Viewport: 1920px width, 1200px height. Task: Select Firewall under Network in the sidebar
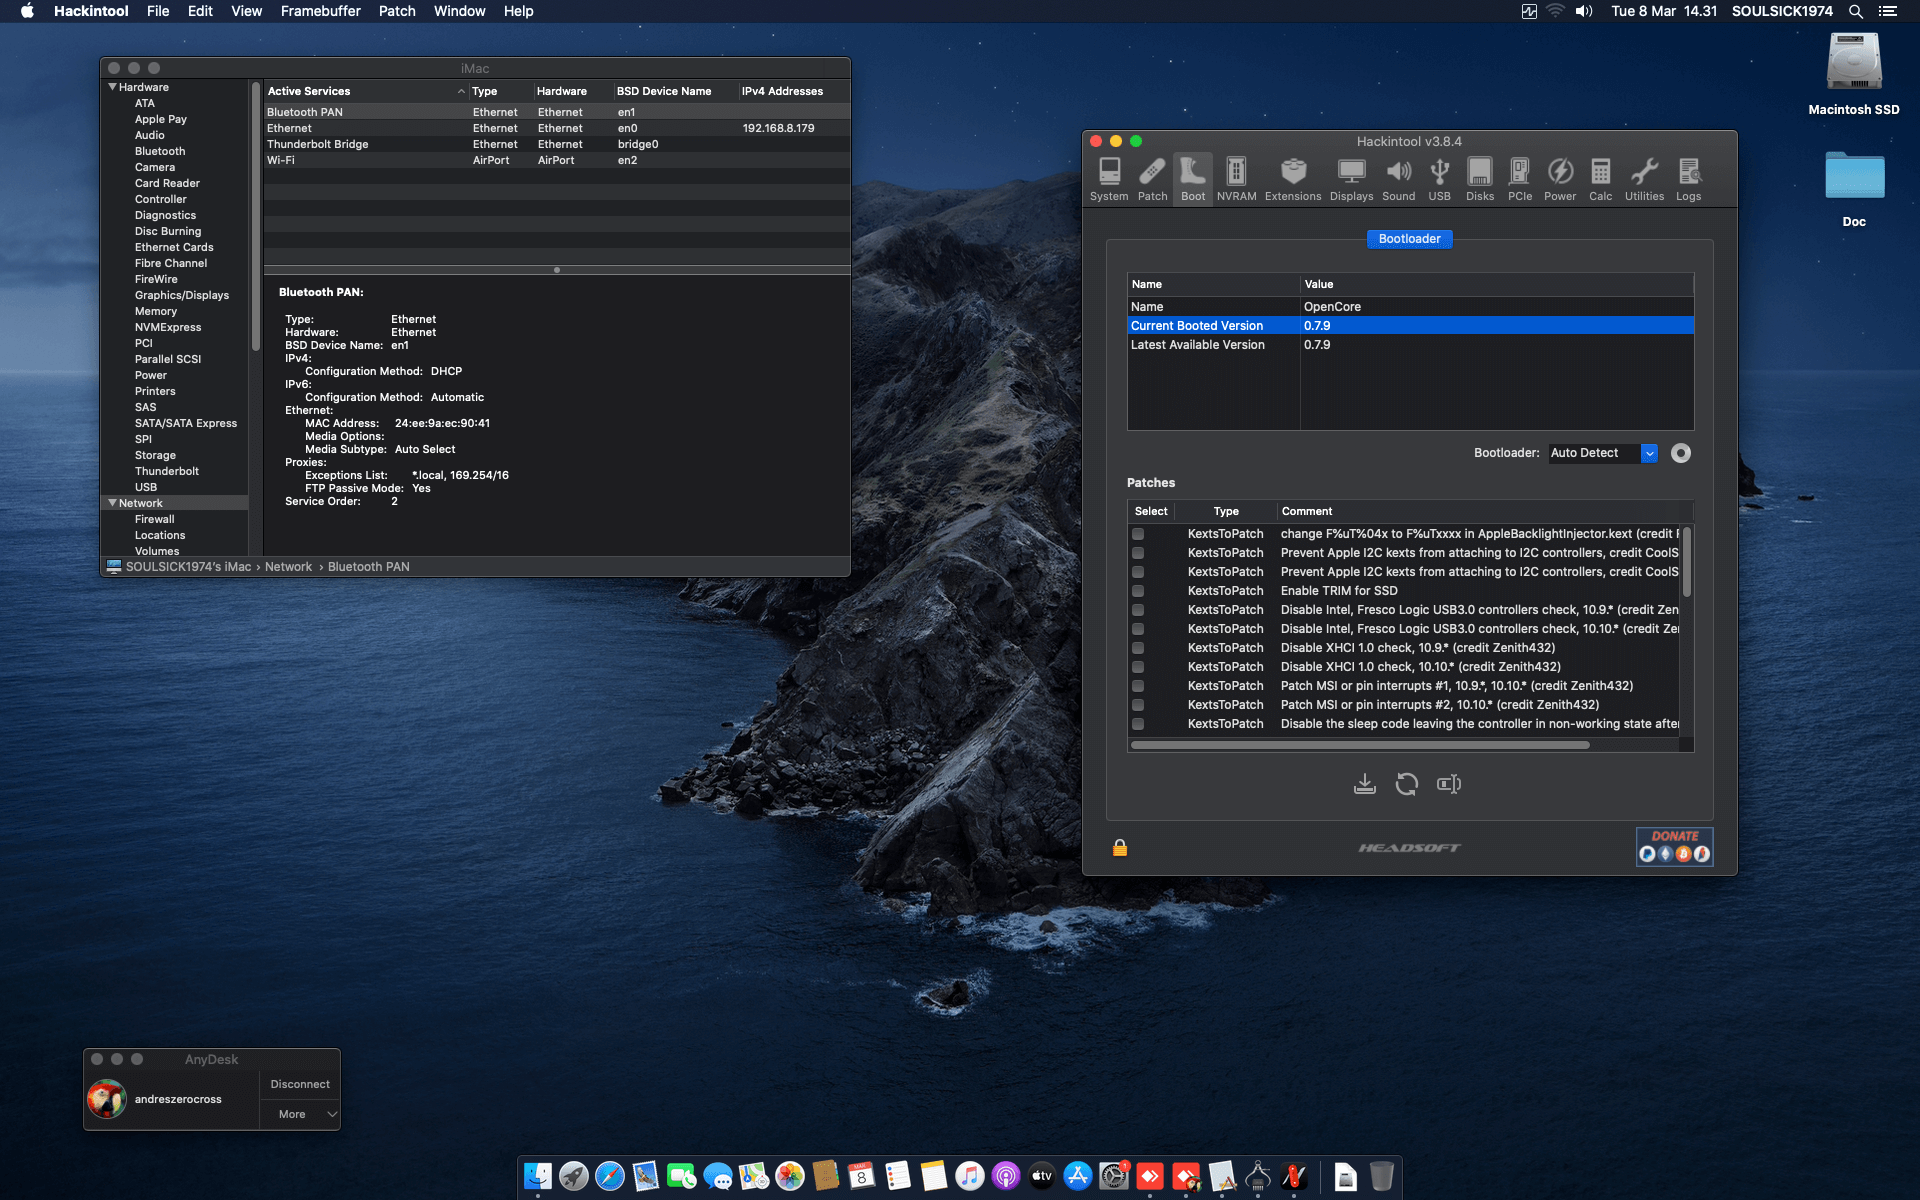point(154,519)
